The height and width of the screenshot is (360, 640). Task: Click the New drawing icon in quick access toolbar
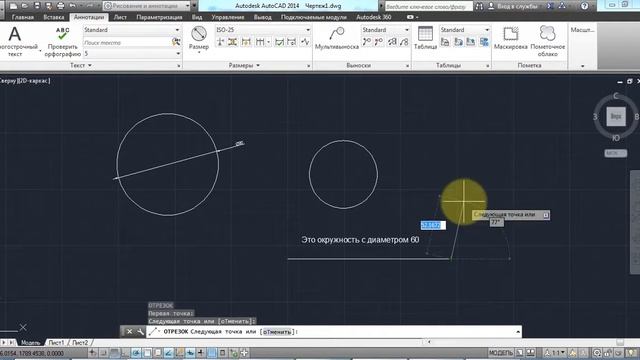tap(13, 6)
